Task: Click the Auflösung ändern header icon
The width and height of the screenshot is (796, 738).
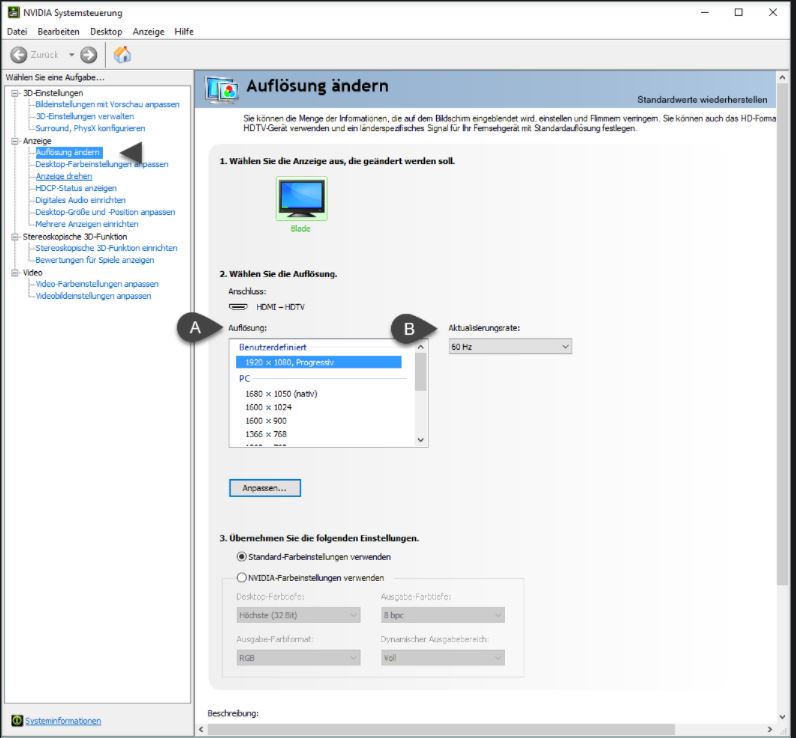Action: (x=221, y=89)
